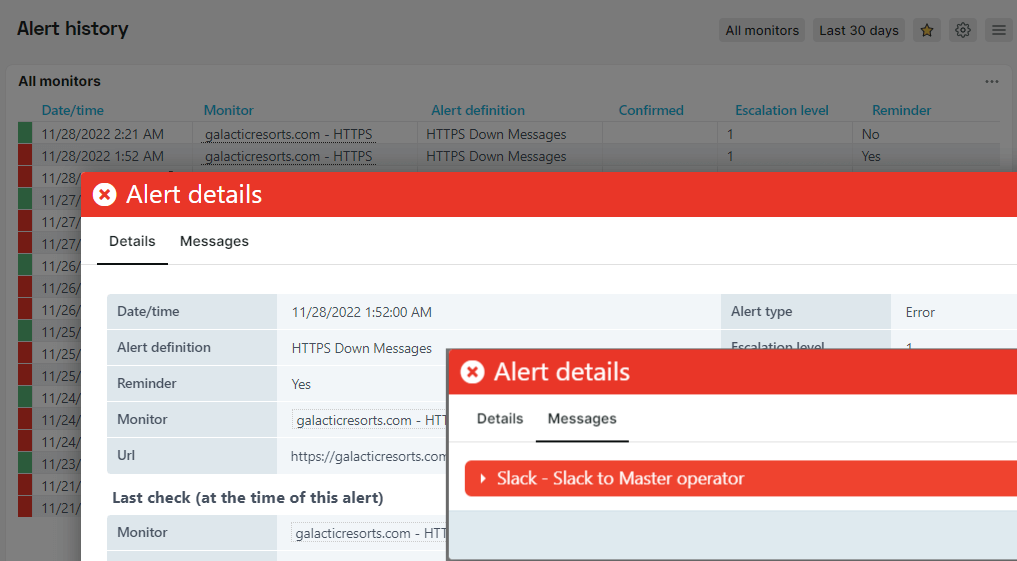This screenshot has height=561, width=1017.
Task: Click the Reminder value Yes in second table row
Action: click(x=871, y=156)
